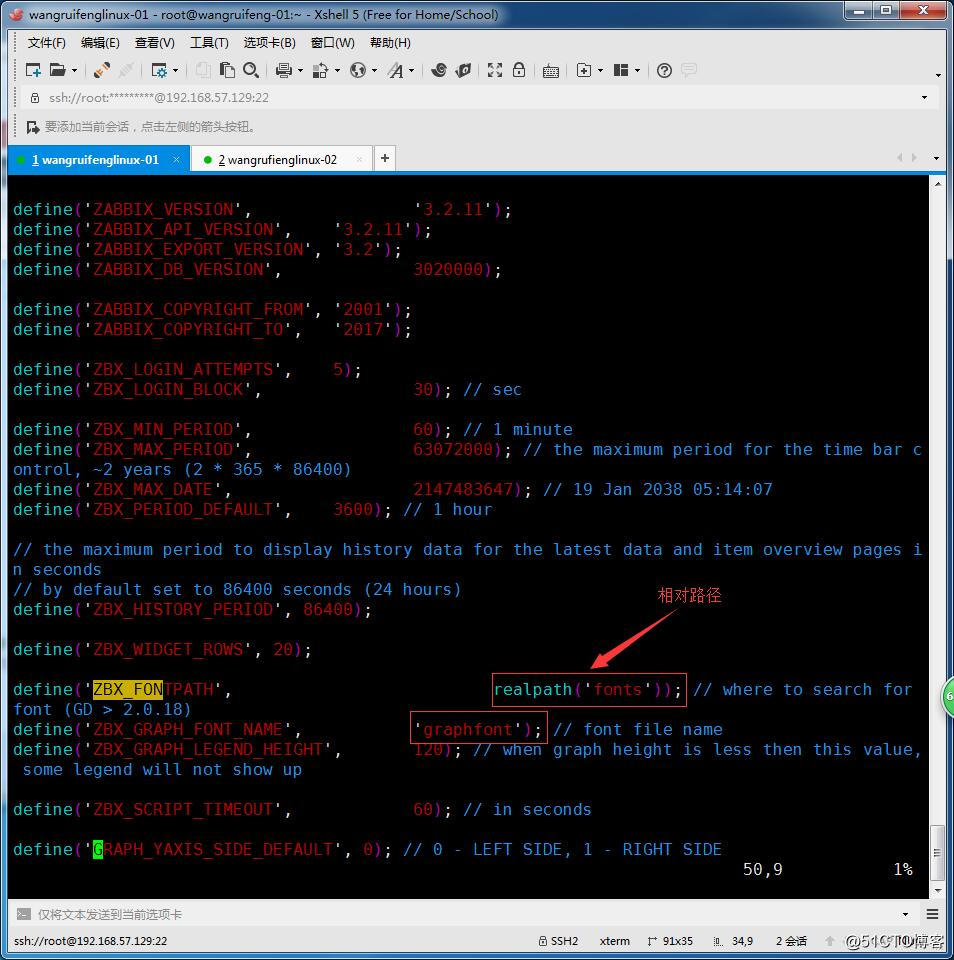Click the grayed-out Copy icon

203,70
